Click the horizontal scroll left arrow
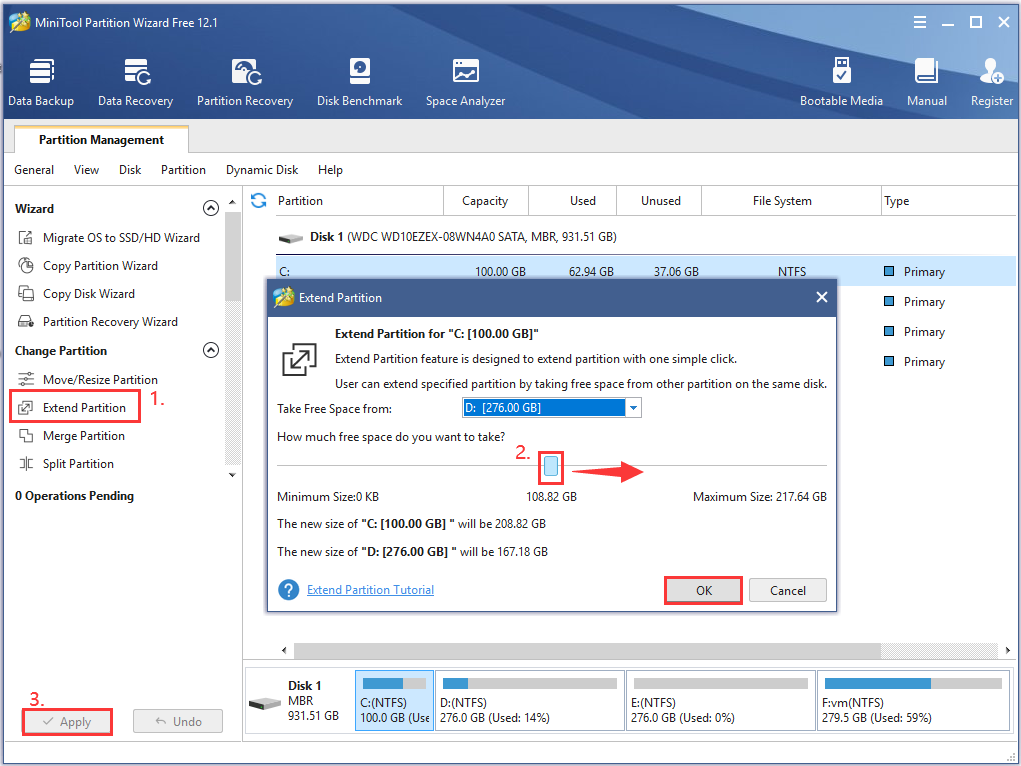Screen dimensions: 1021x766 [x=284, y=650]
